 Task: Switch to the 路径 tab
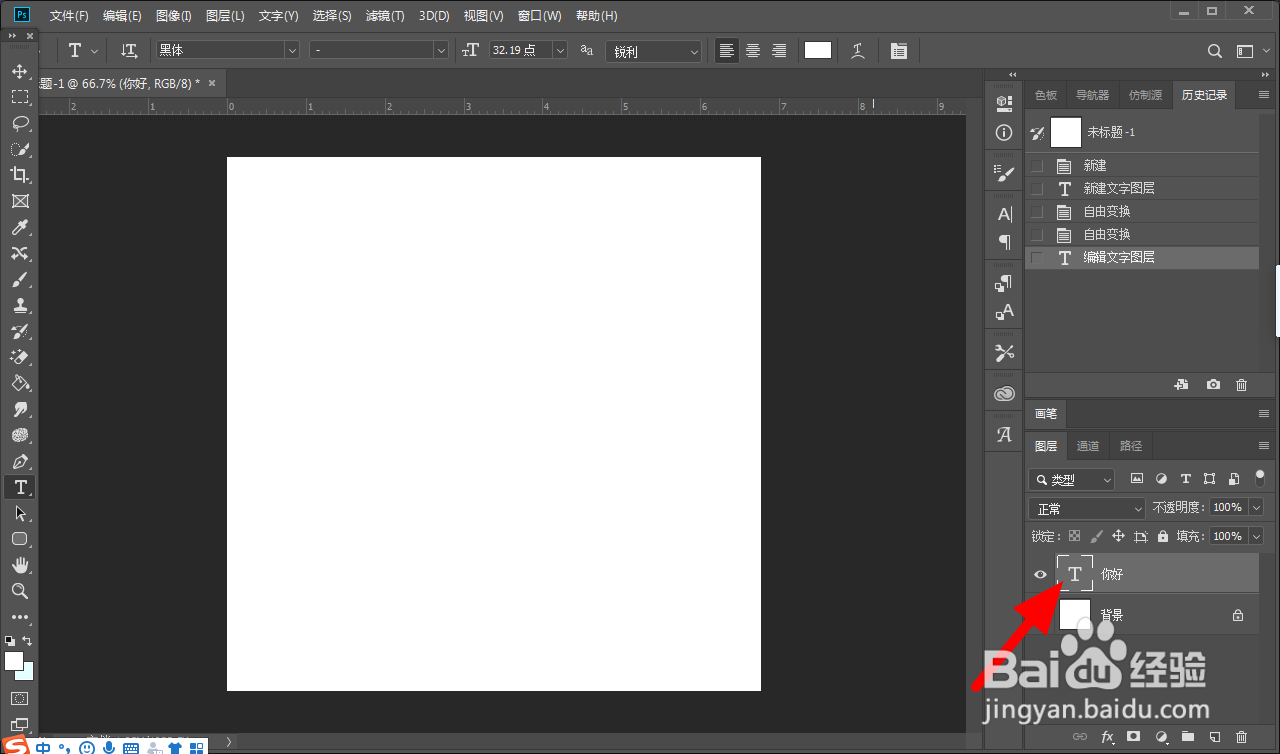(x=1131, y=446)
